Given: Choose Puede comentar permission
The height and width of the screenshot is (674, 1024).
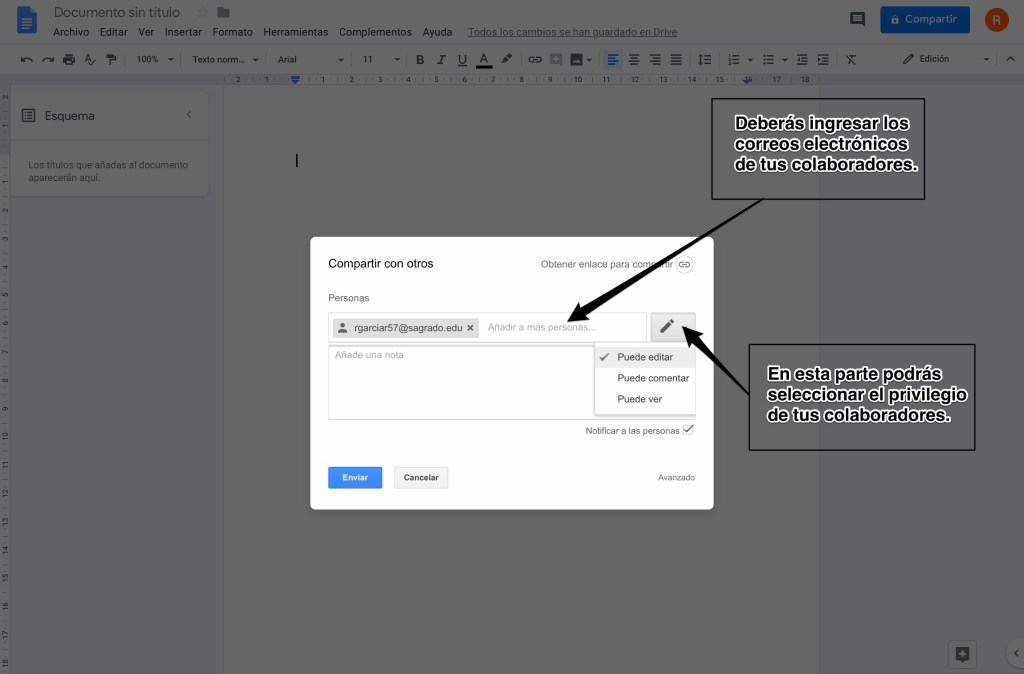Looking at the screenshot, I should click(x=653, y=378).
